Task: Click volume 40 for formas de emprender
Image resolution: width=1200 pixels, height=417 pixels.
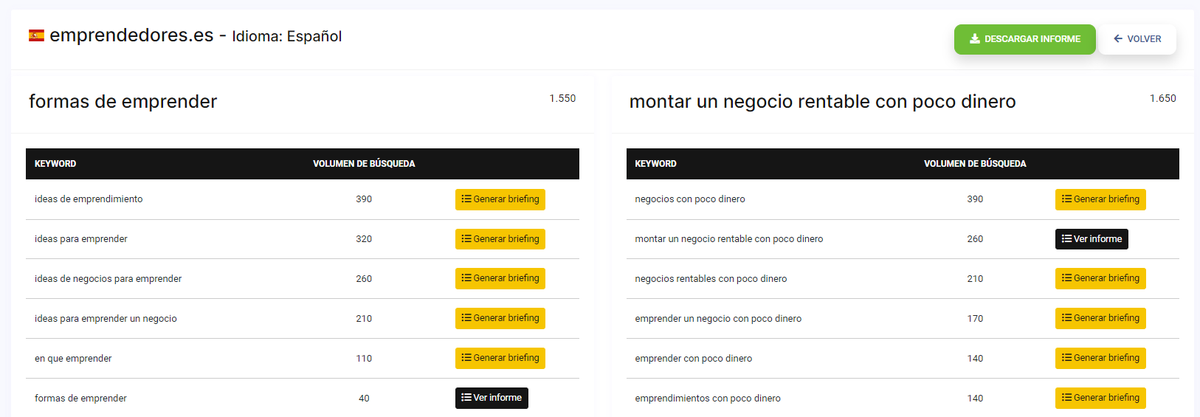Action: click(364, 398)
